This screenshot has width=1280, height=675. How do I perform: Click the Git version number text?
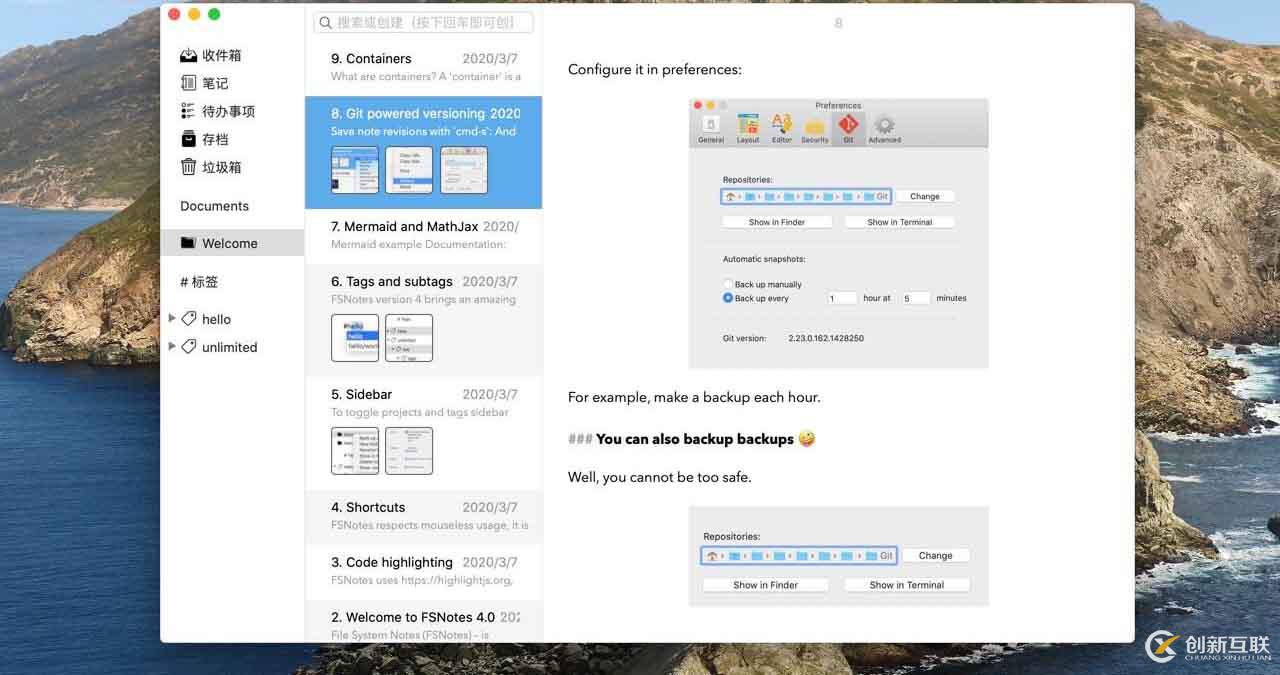pos(826,338)
